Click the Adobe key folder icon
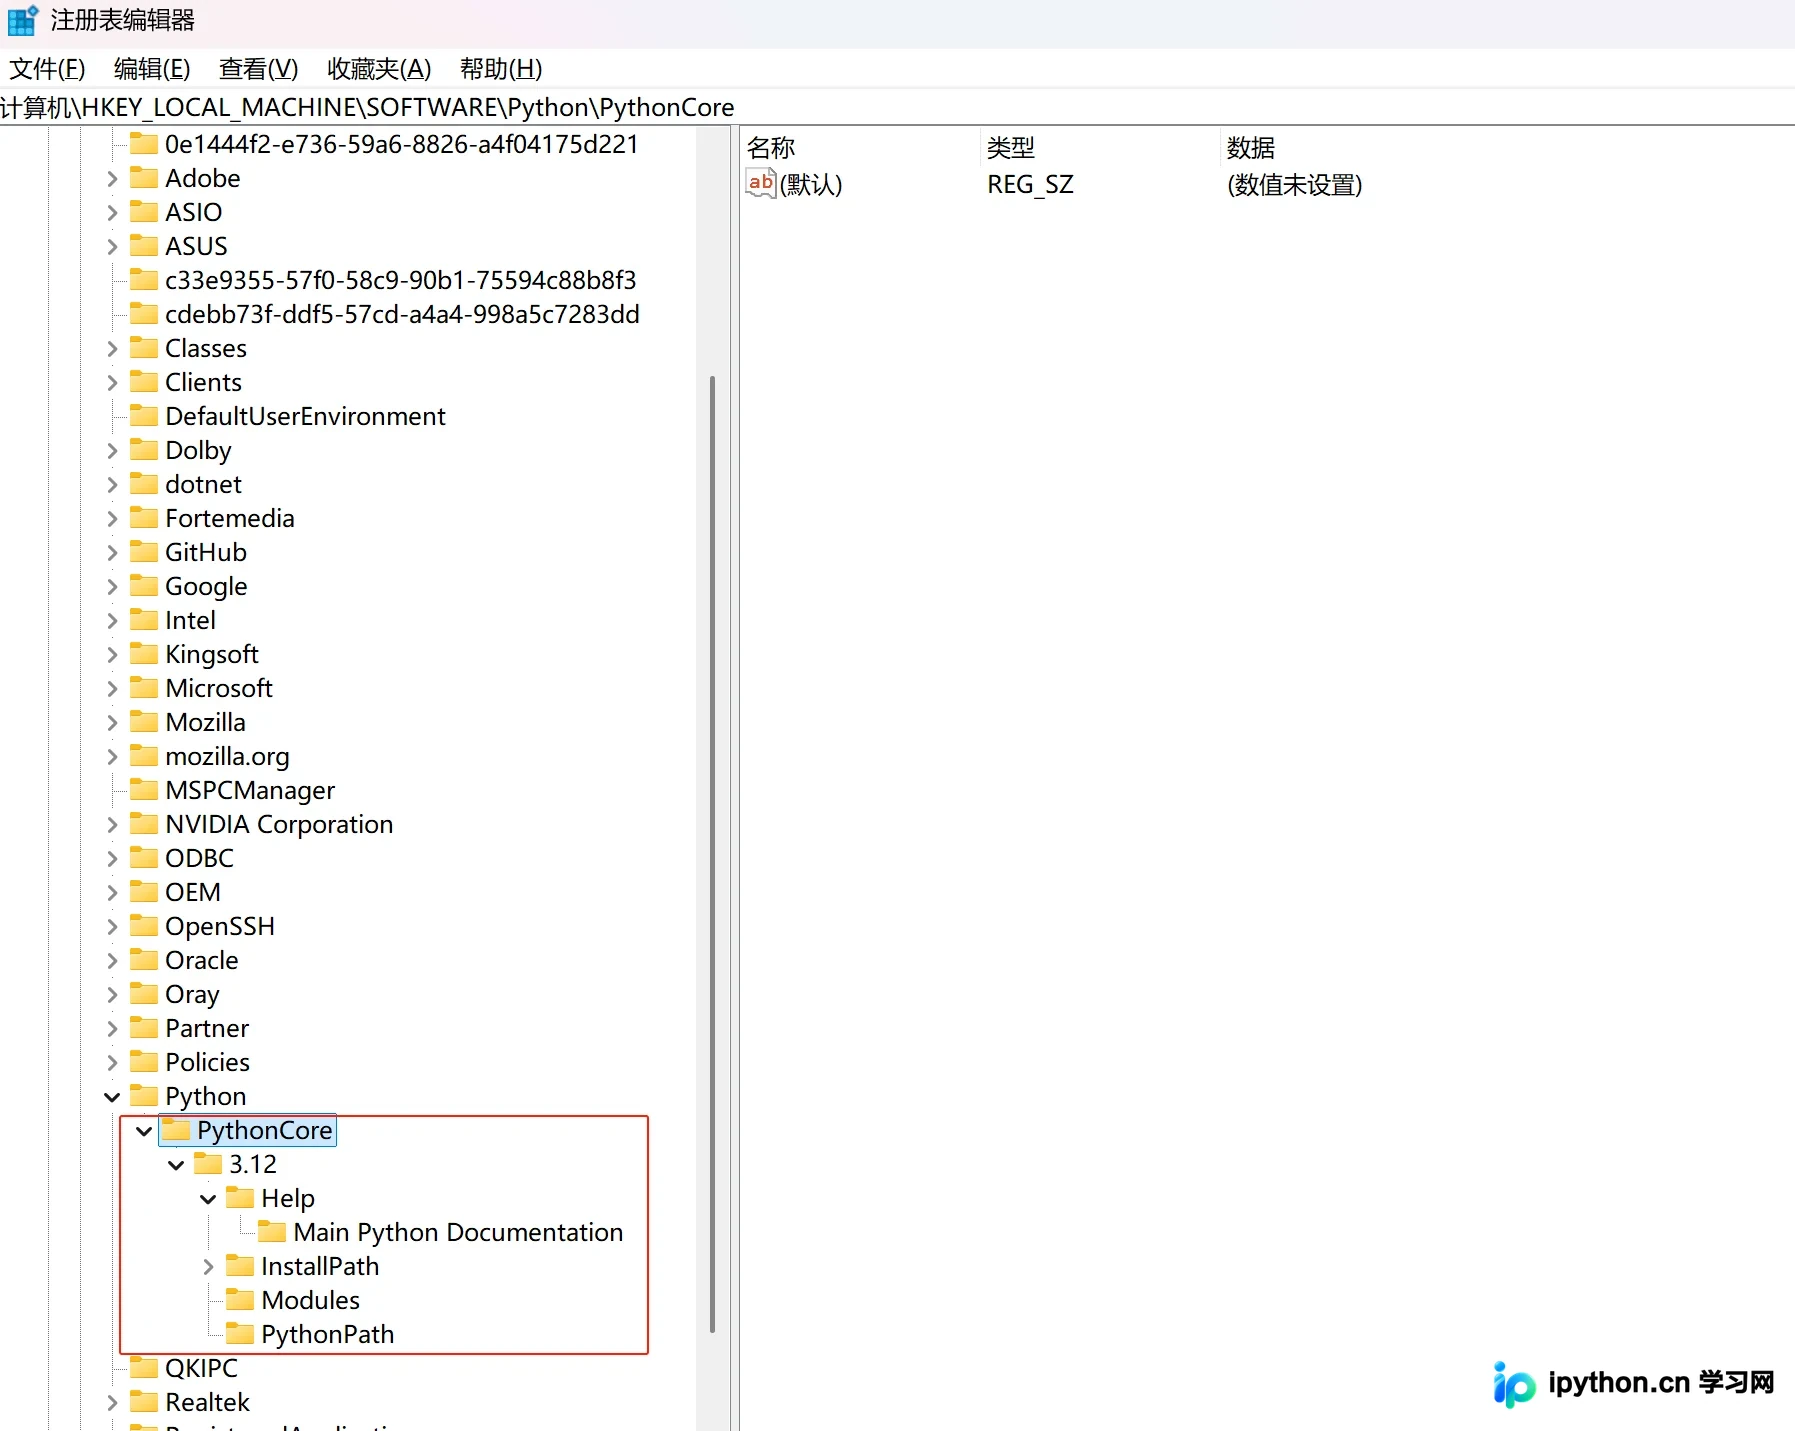Image resolution: width=1795 pixels, height=1431 pixels. 144,178
